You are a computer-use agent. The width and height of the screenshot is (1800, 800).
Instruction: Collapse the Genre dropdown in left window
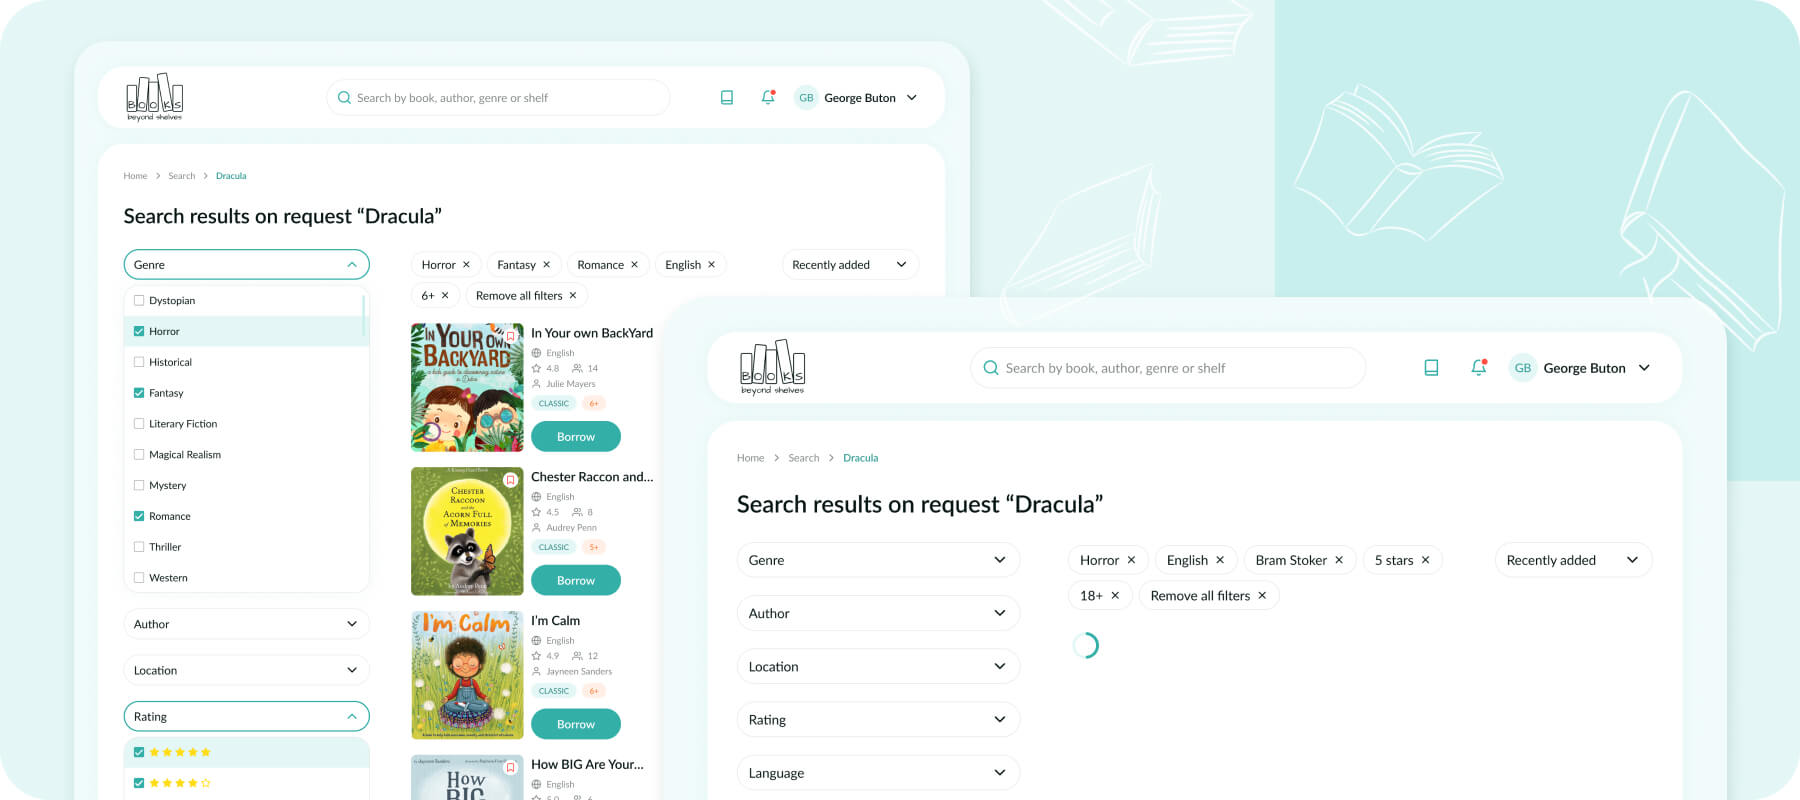tap(246, 265)
